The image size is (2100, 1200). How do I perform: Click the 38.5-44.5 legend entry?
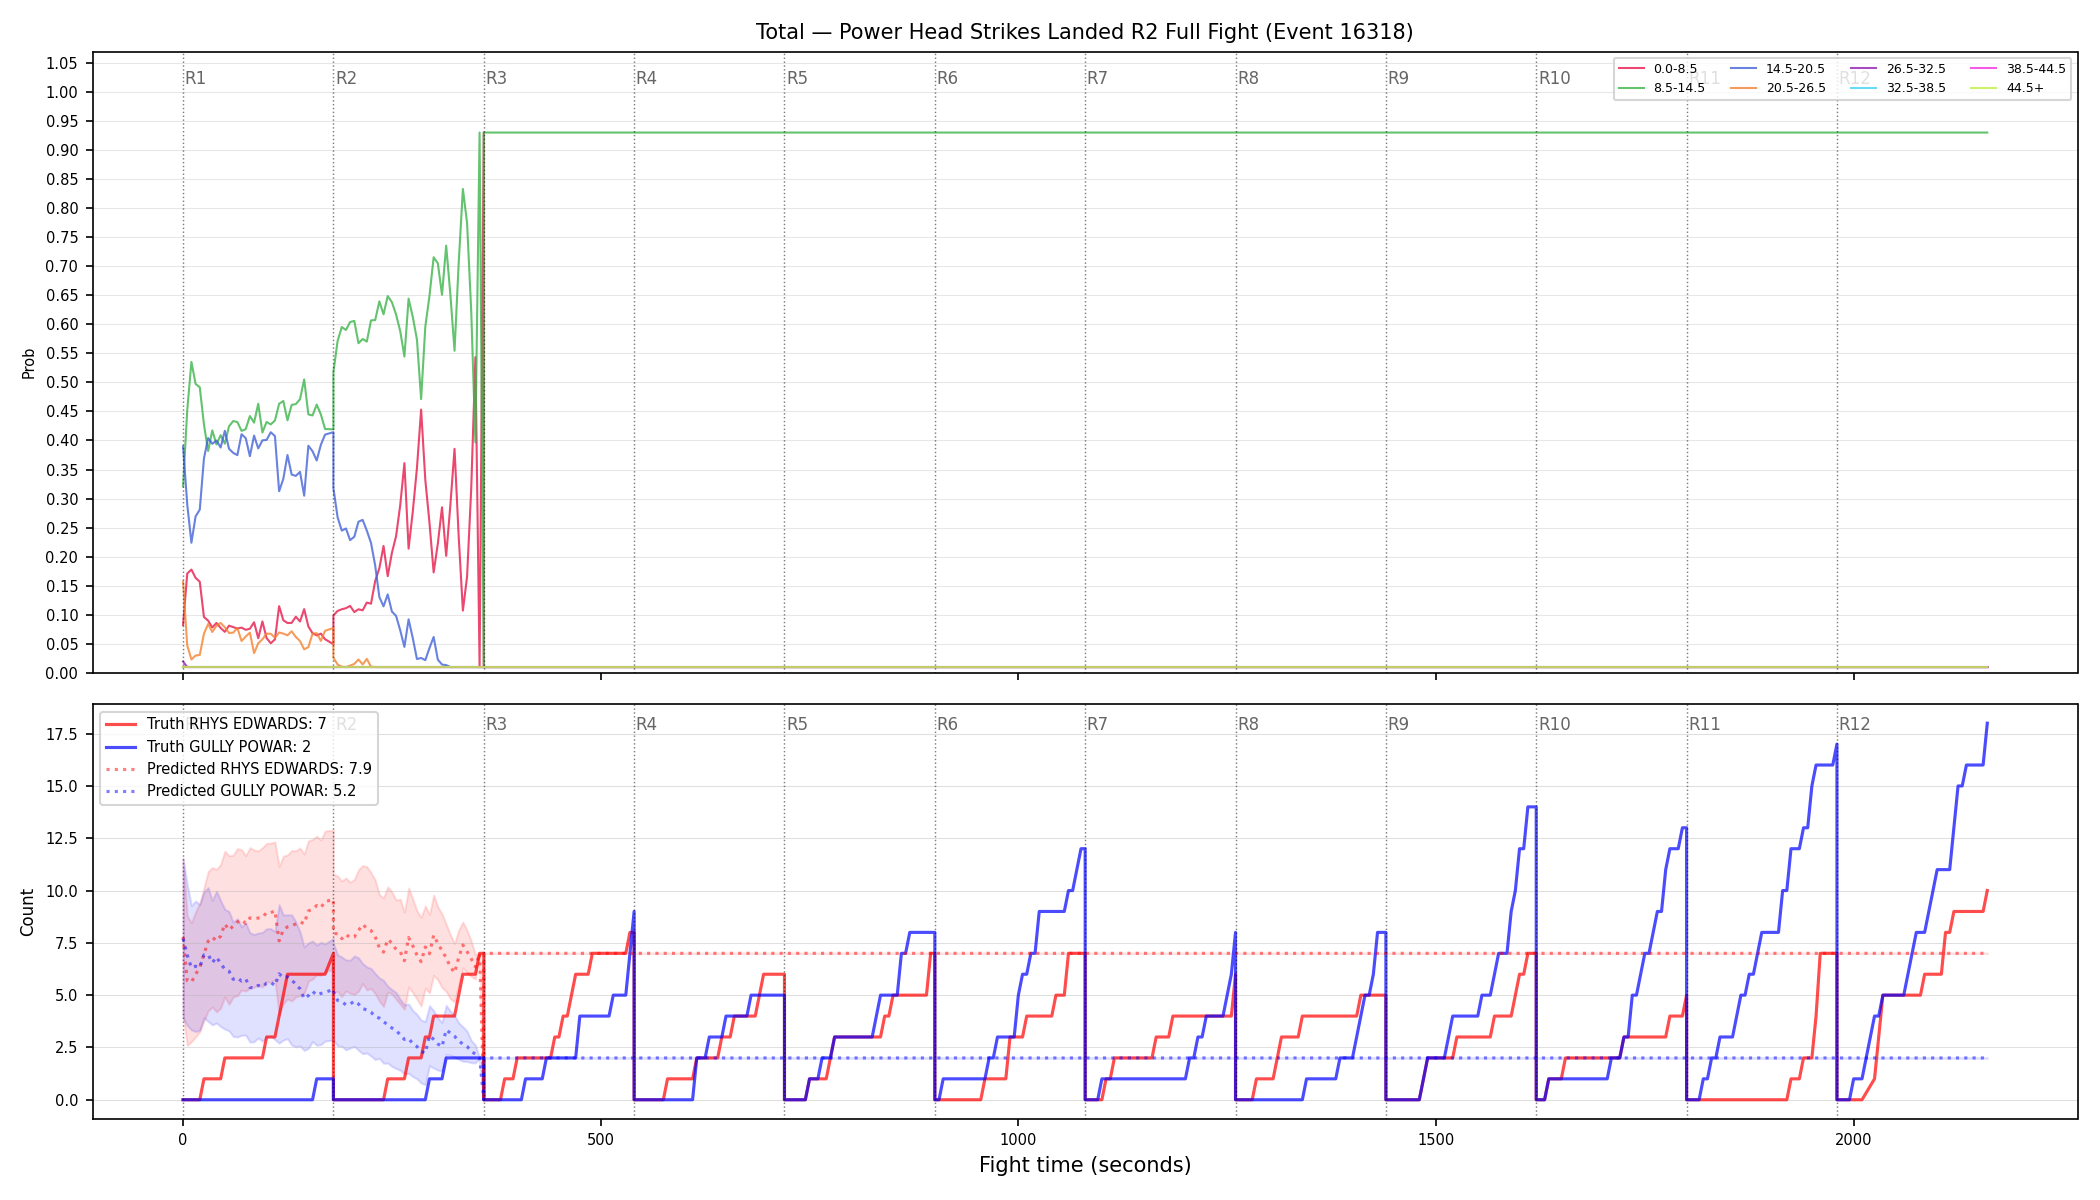click(x=2018, y=69)
